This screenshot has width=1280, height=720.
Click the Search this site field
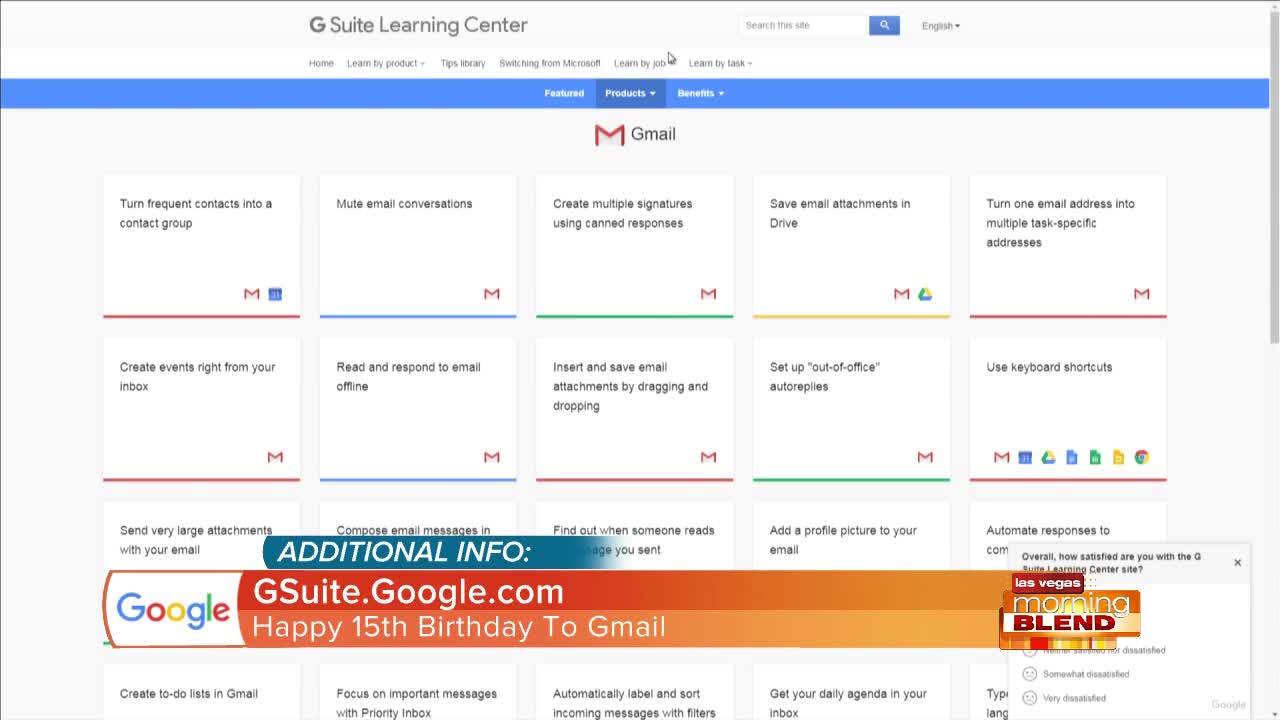pyautogui.click(x=803, y=25)
